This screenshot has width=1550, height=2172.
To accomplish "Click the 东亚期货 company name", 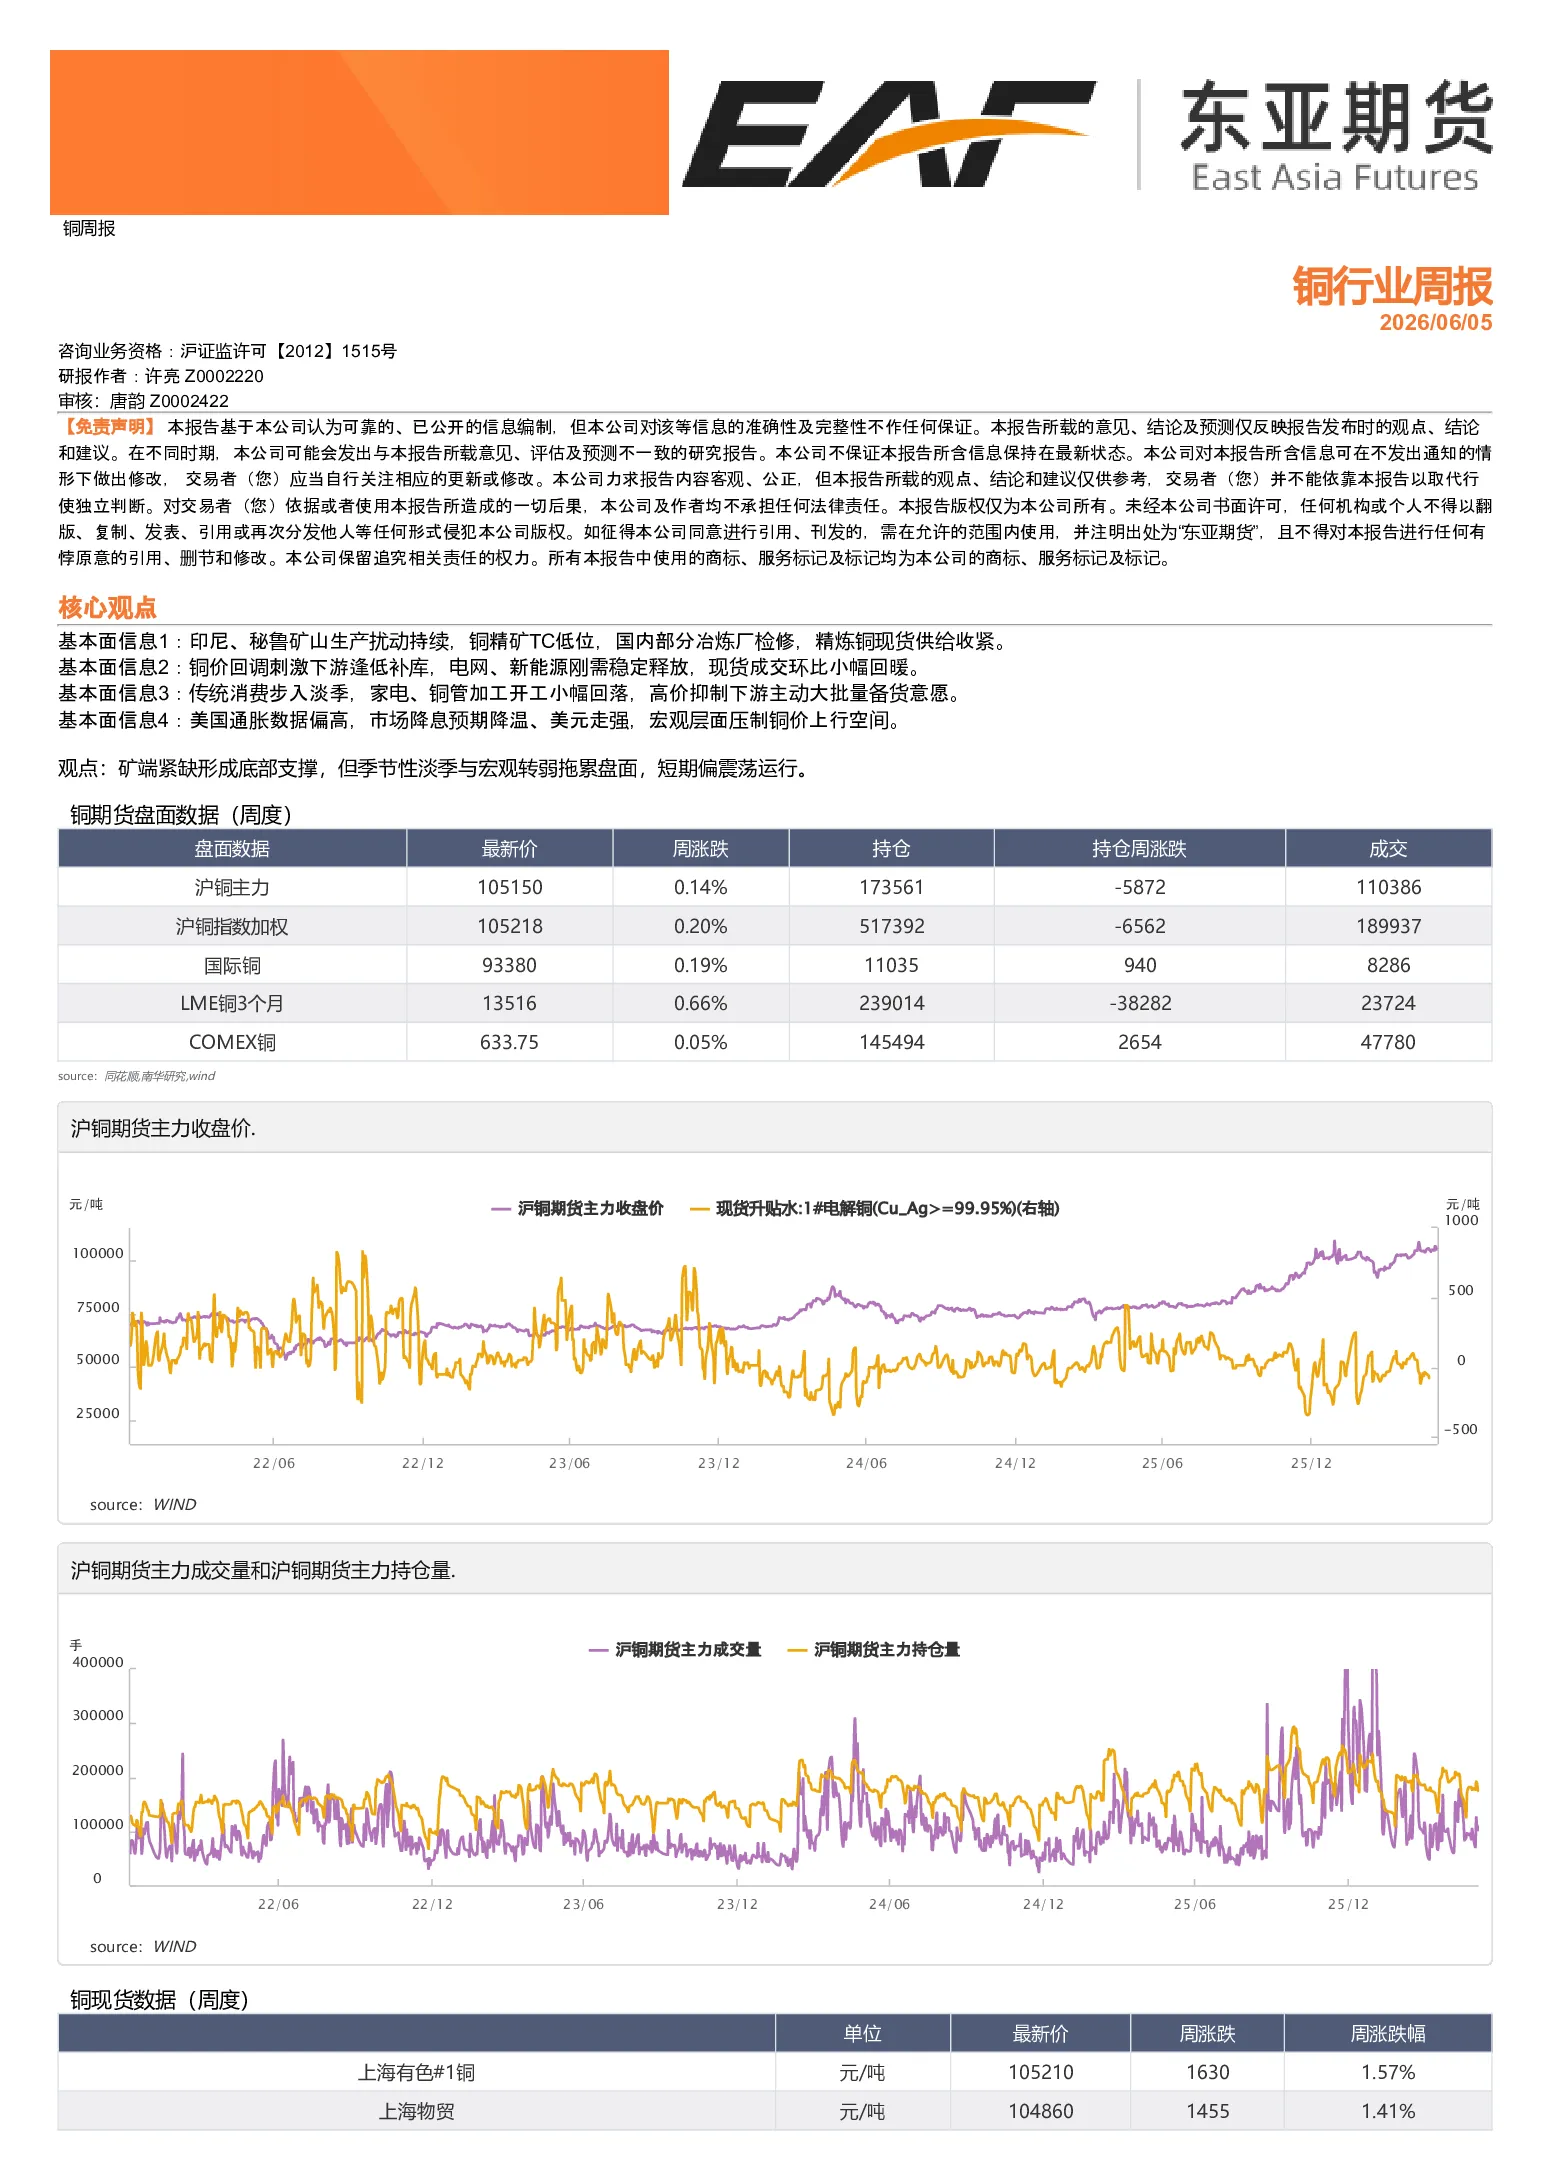I will pyautogui.click(x=1337, y=118).
